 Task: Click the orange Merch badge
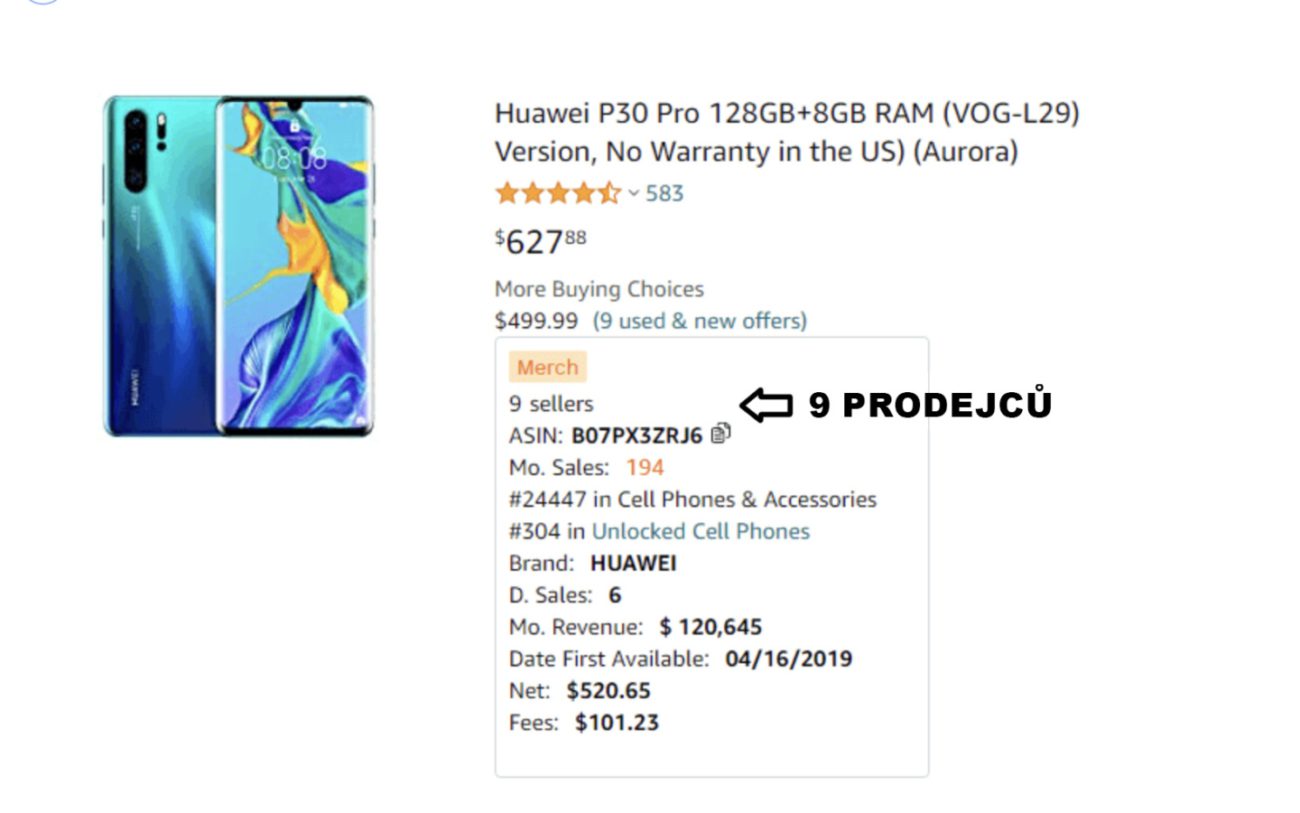547,367
